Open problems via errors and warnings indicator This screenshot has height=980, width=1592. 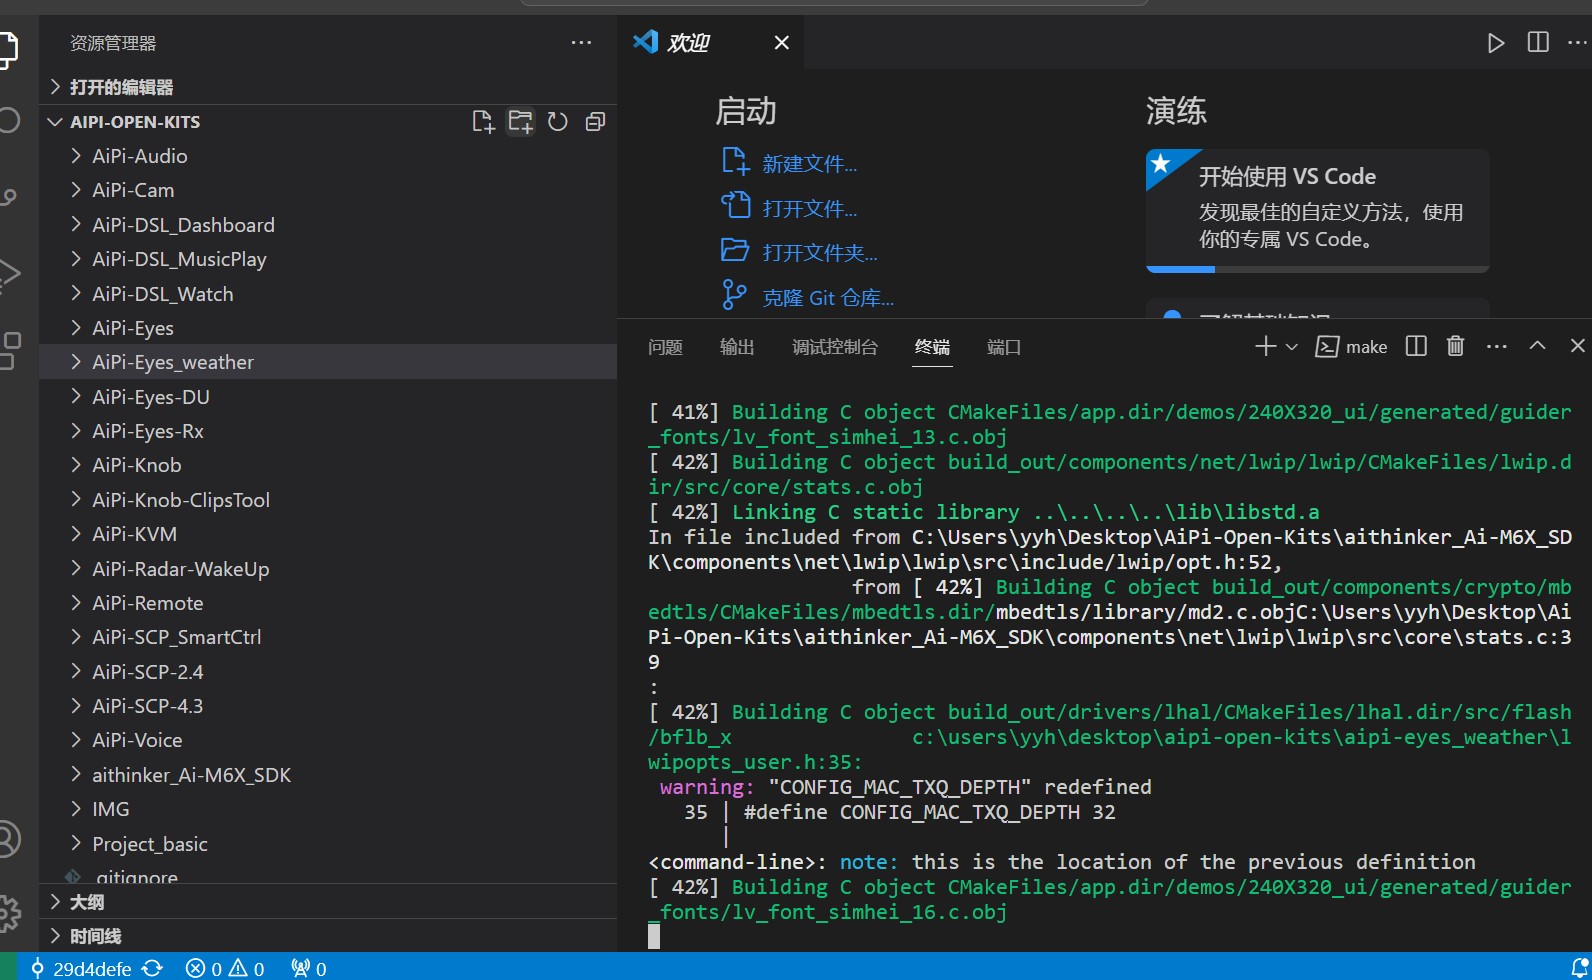[225, 968]
